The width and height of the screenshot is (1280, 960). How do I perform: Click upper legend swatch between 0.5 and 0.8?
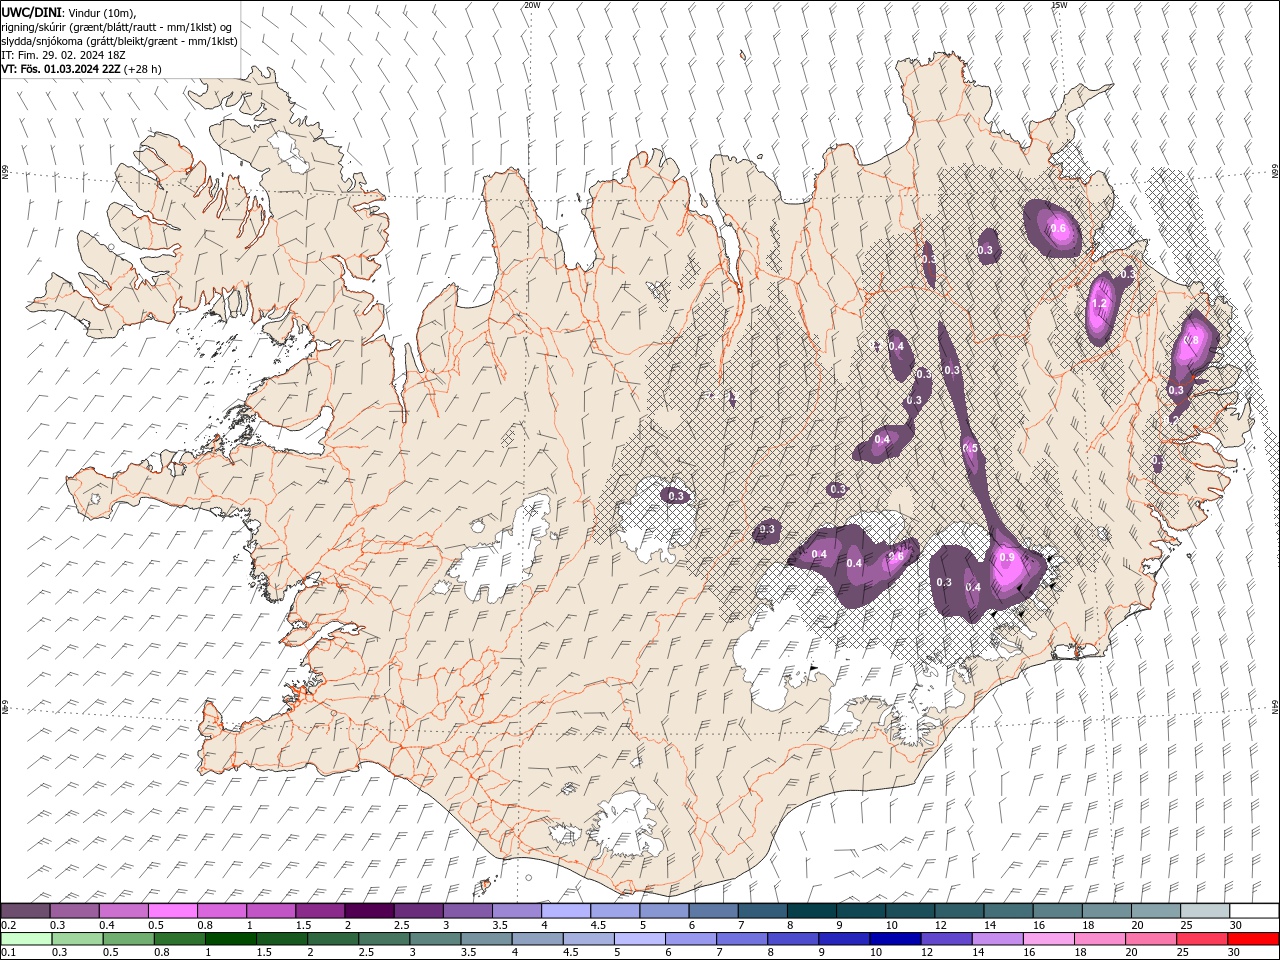[173, 910]
